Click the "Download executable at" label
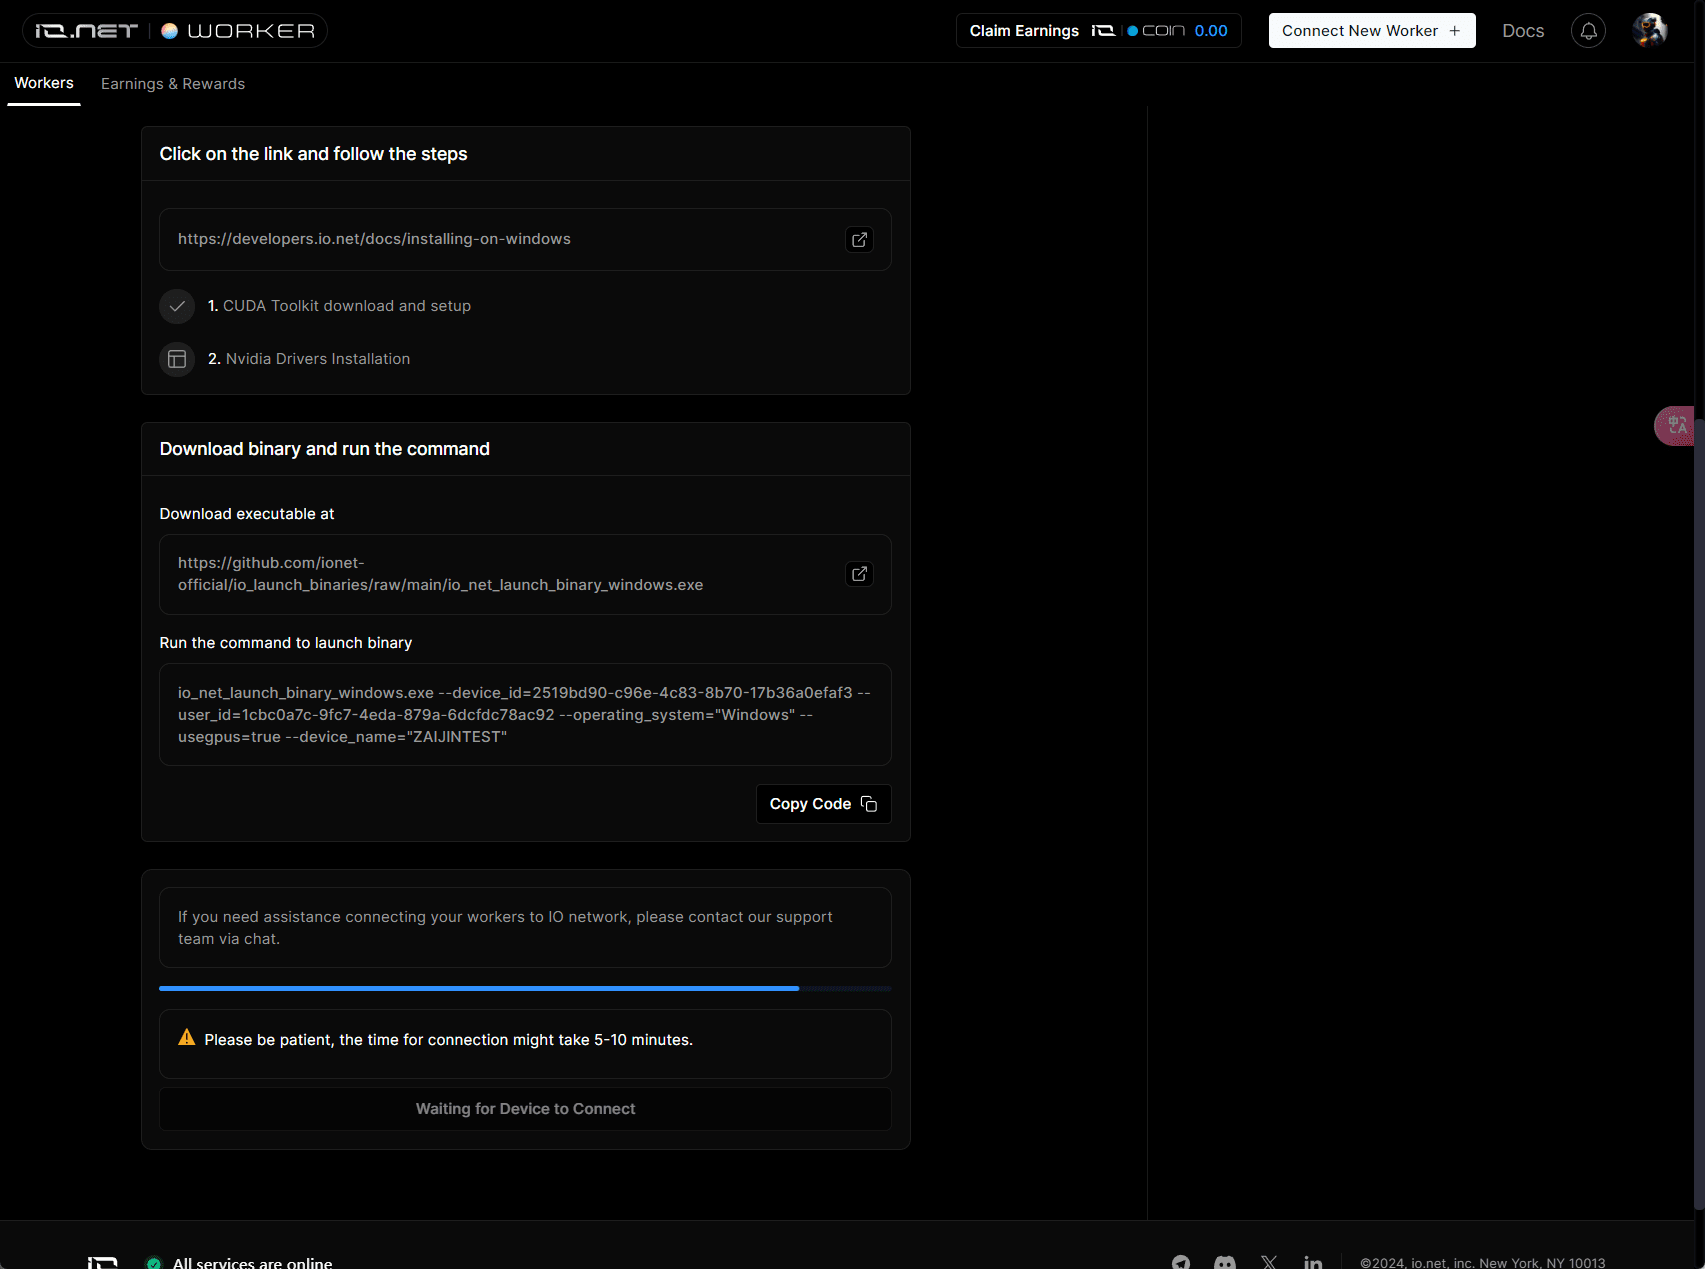The image size is (1705, 1269). [247, 514]
